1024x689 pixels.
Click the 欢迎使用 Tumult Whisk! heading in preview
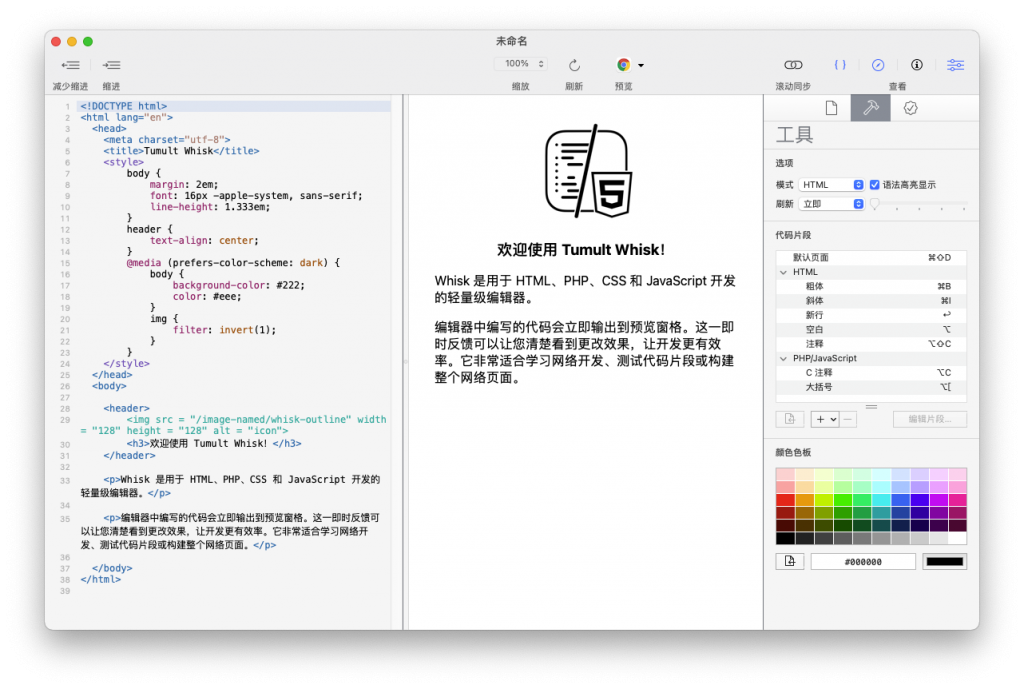click(x=581, y=250)
